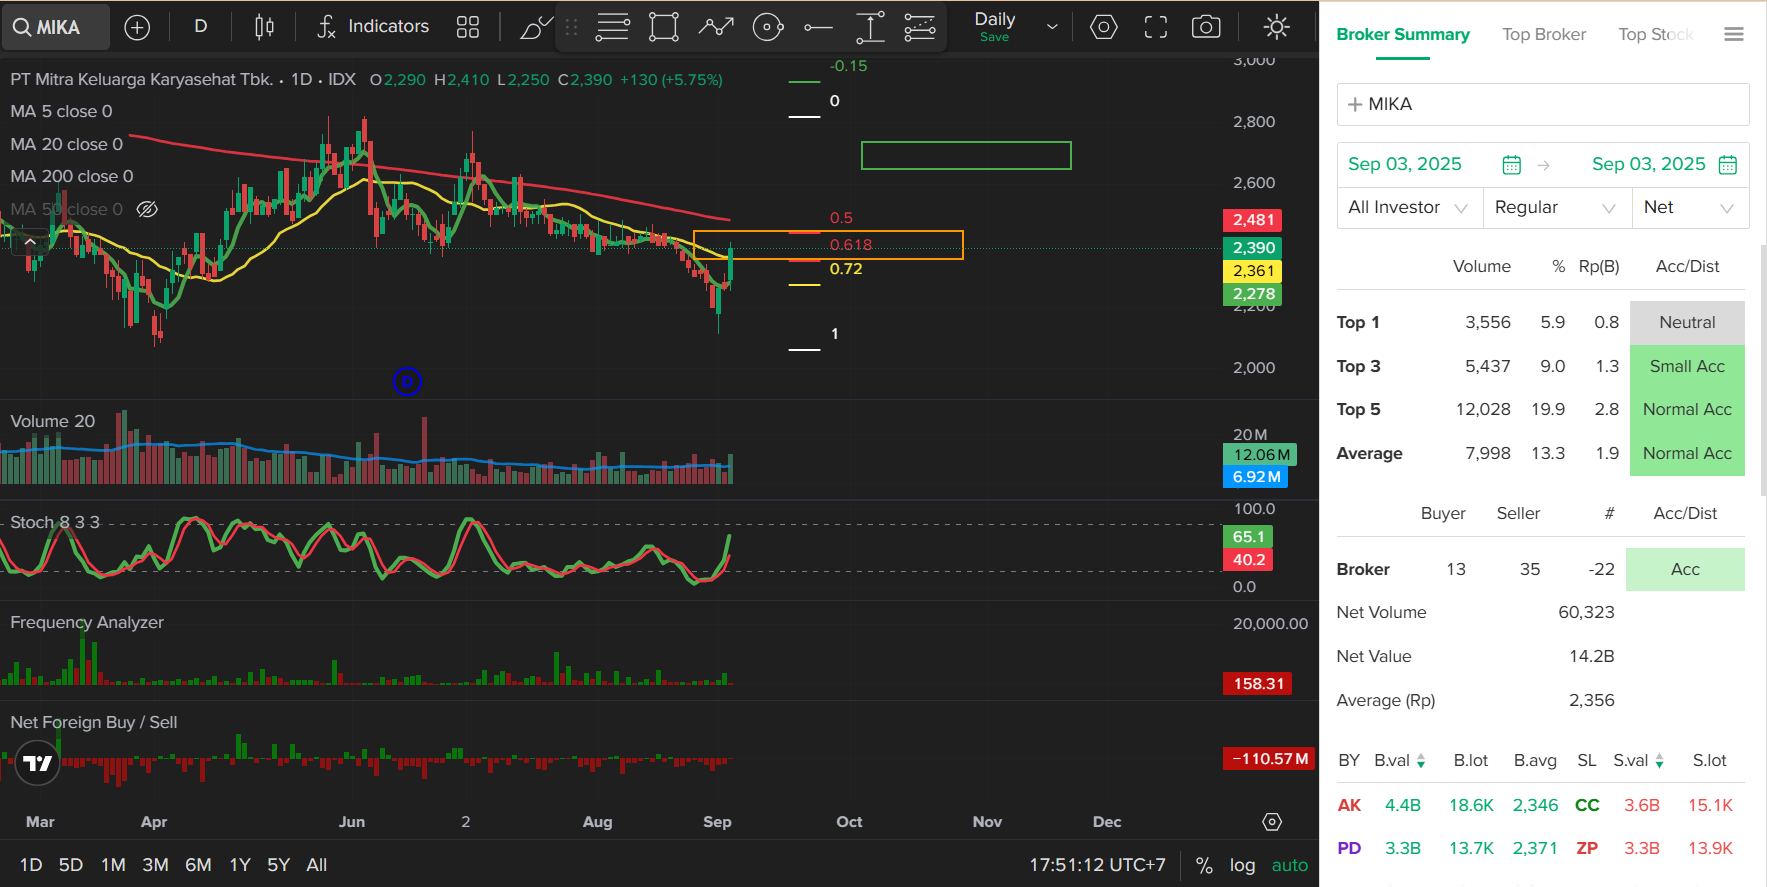Image resolution: width=1767 pixels, height=887 pixels.
Task: Click the Net Foreign Buy / Sell legend
Action: click(x=94, y=722)
